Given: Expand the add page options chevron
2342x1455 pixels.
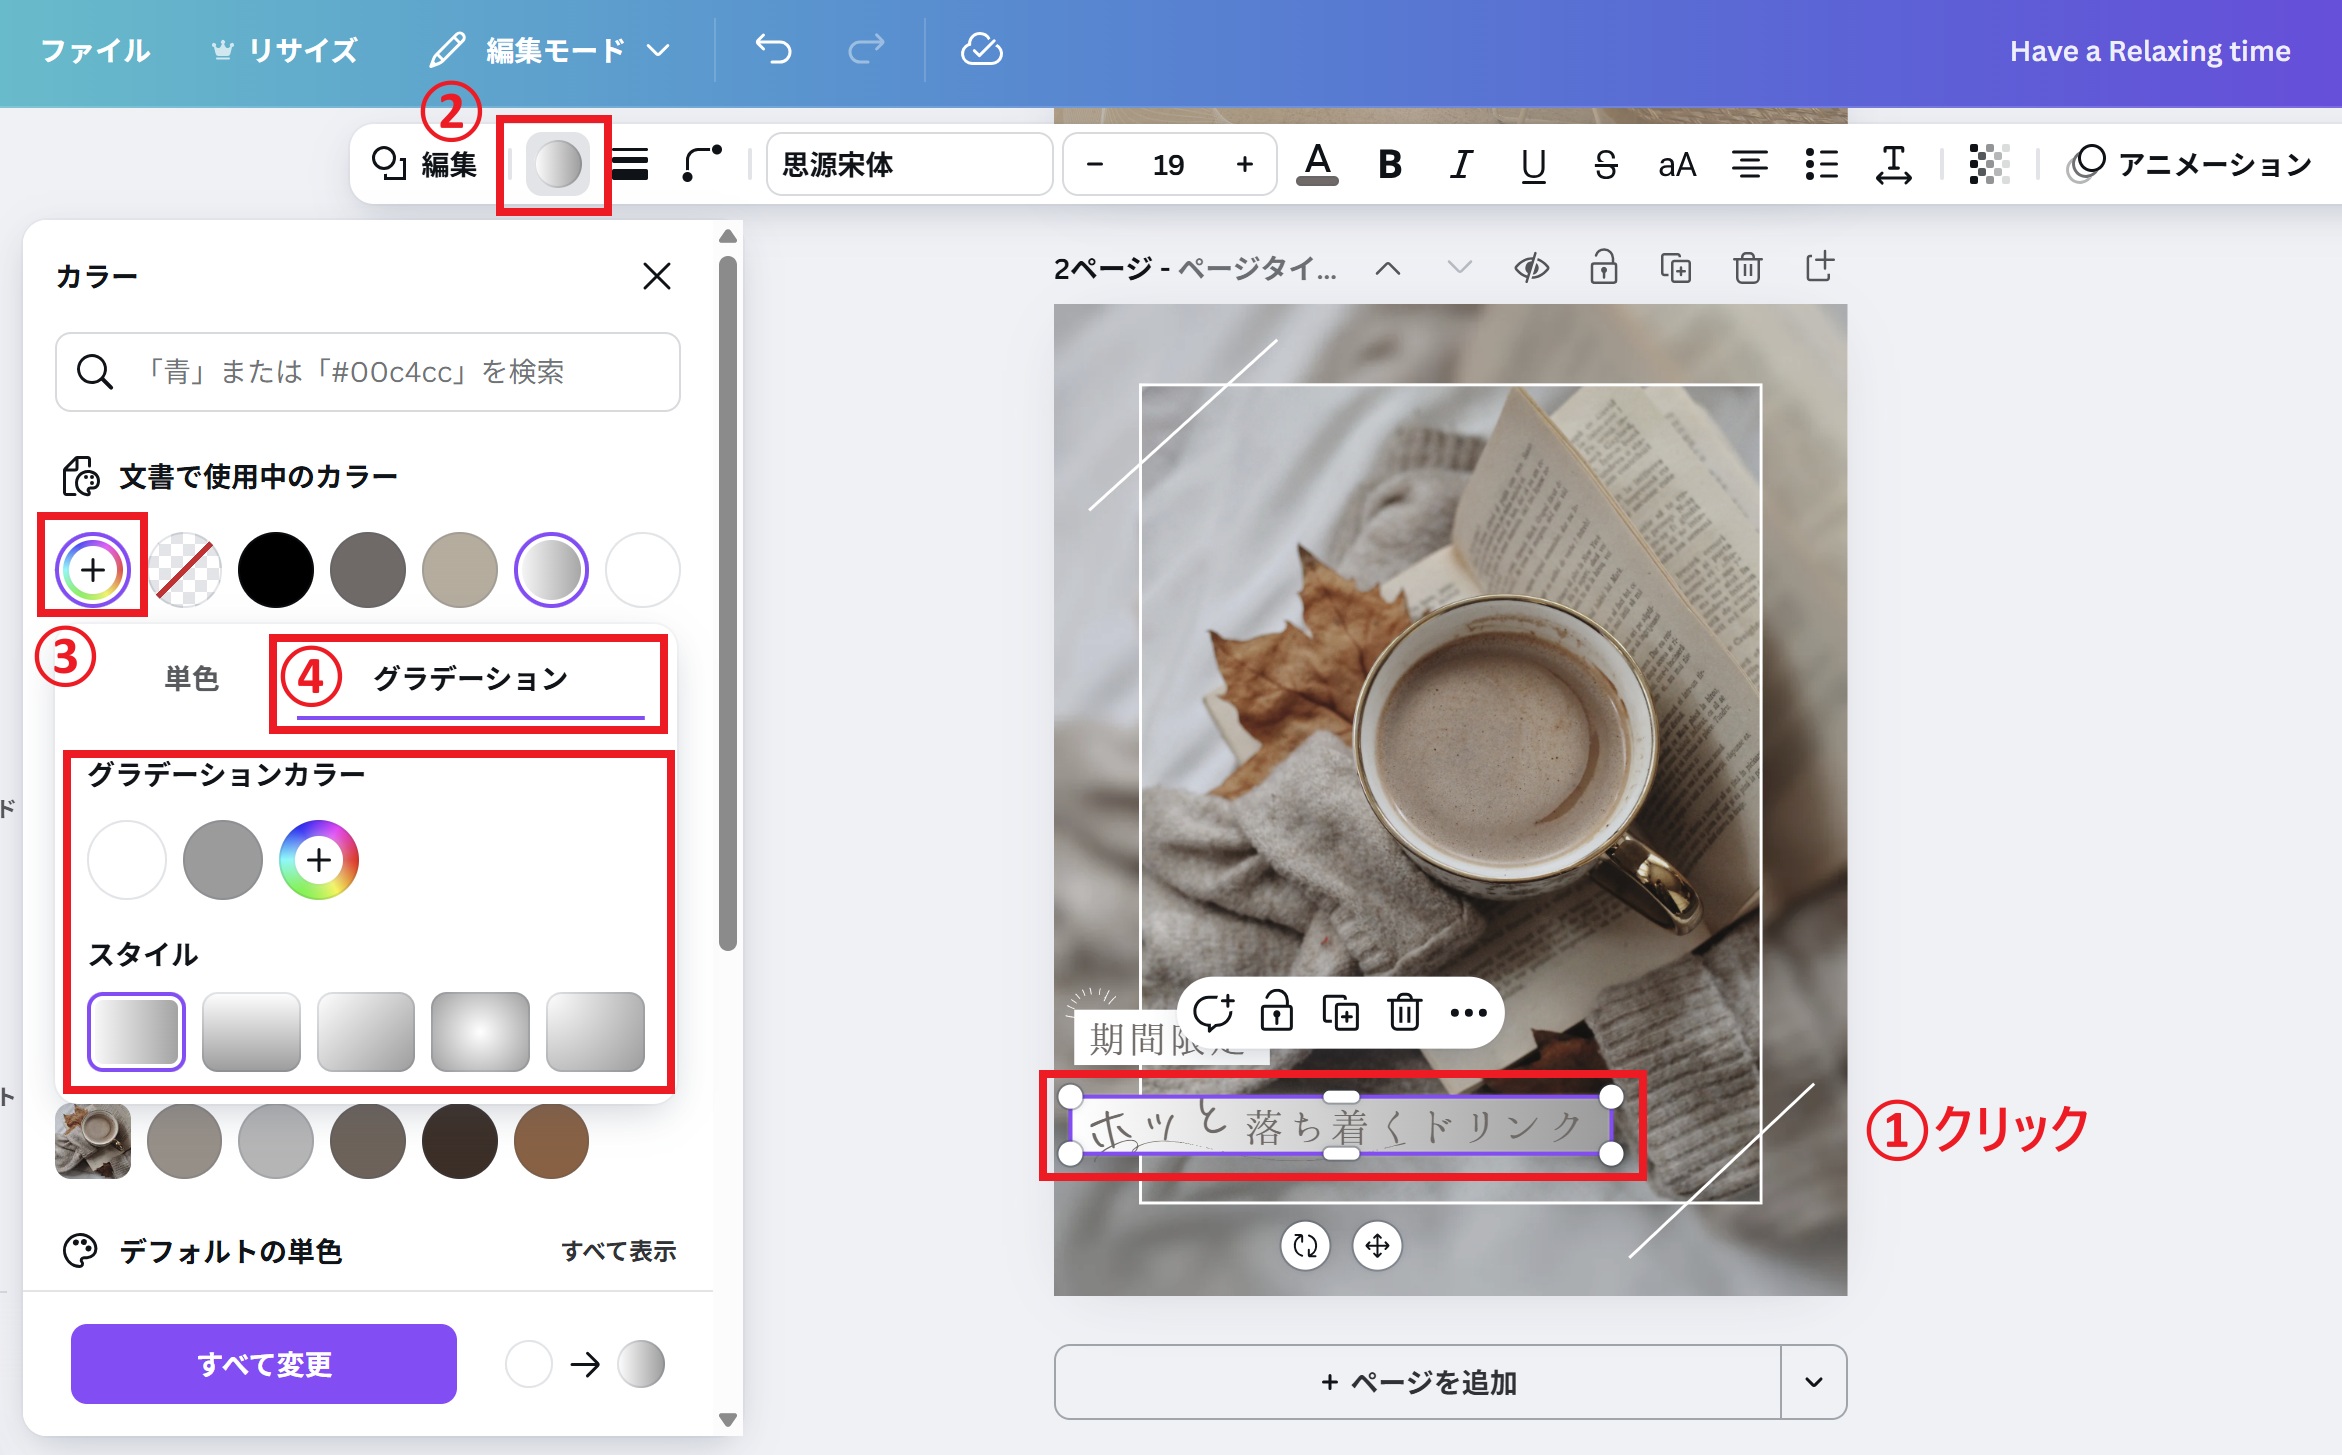Looking at the screenshot, I should 1813,1382.
